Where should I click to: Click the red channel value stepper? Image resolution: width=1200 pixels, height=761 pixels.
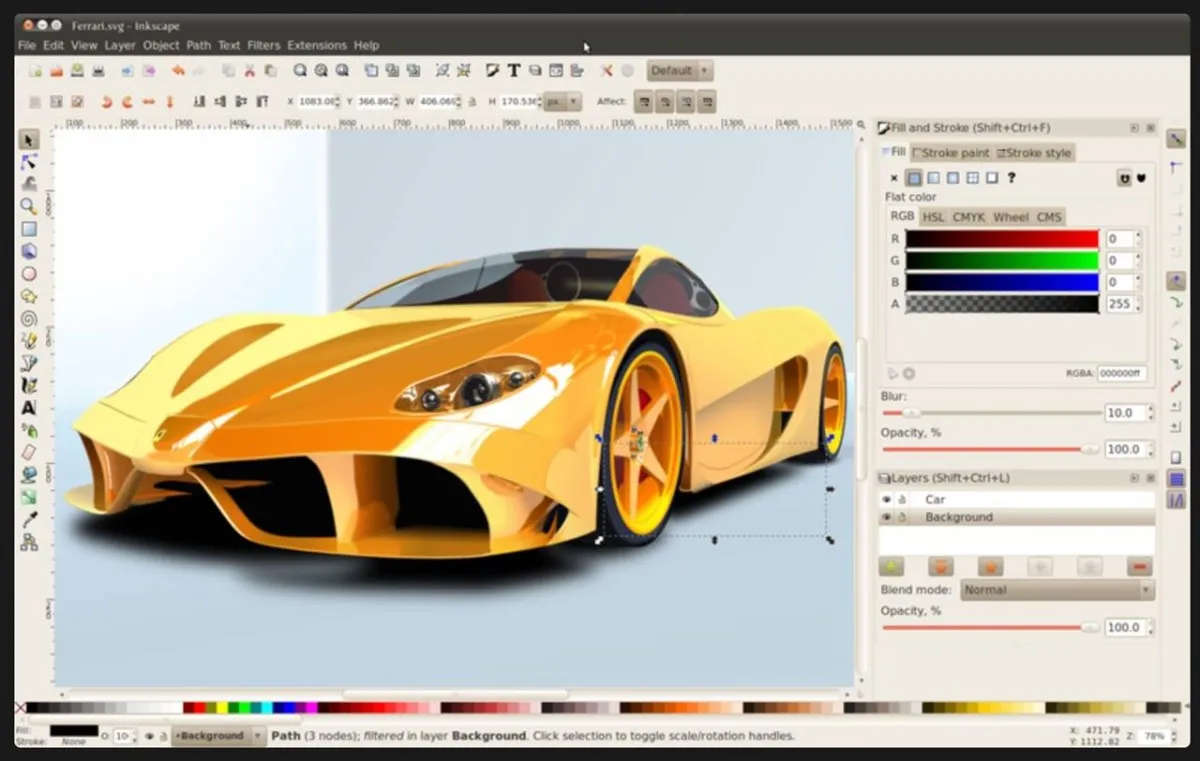click(x=1139, y=239)
